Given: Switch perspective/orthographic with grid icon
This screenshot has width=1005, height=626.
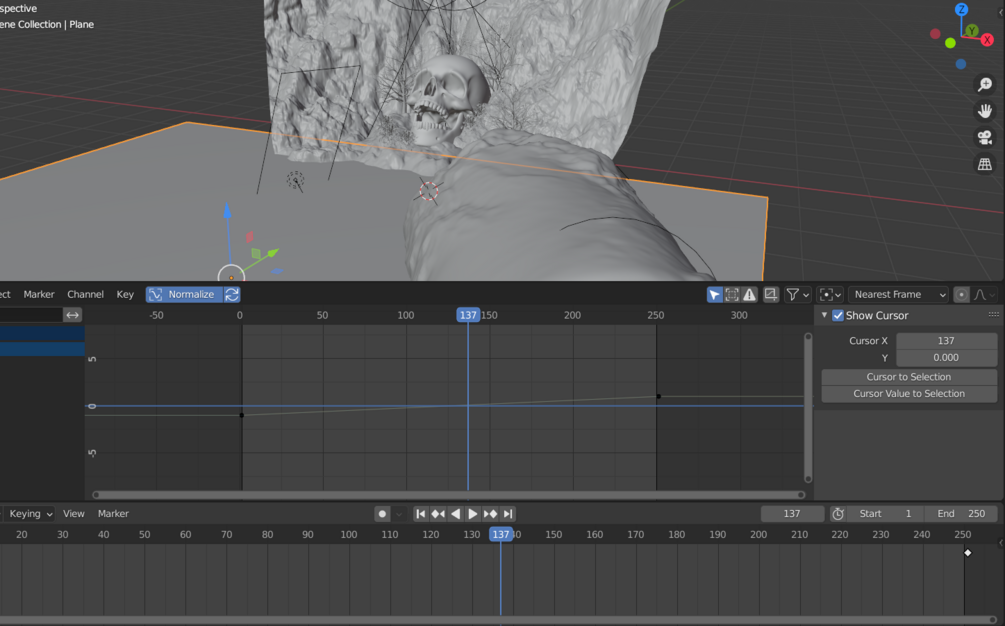Looking at the screenshot, I should (x=985, y=164).
